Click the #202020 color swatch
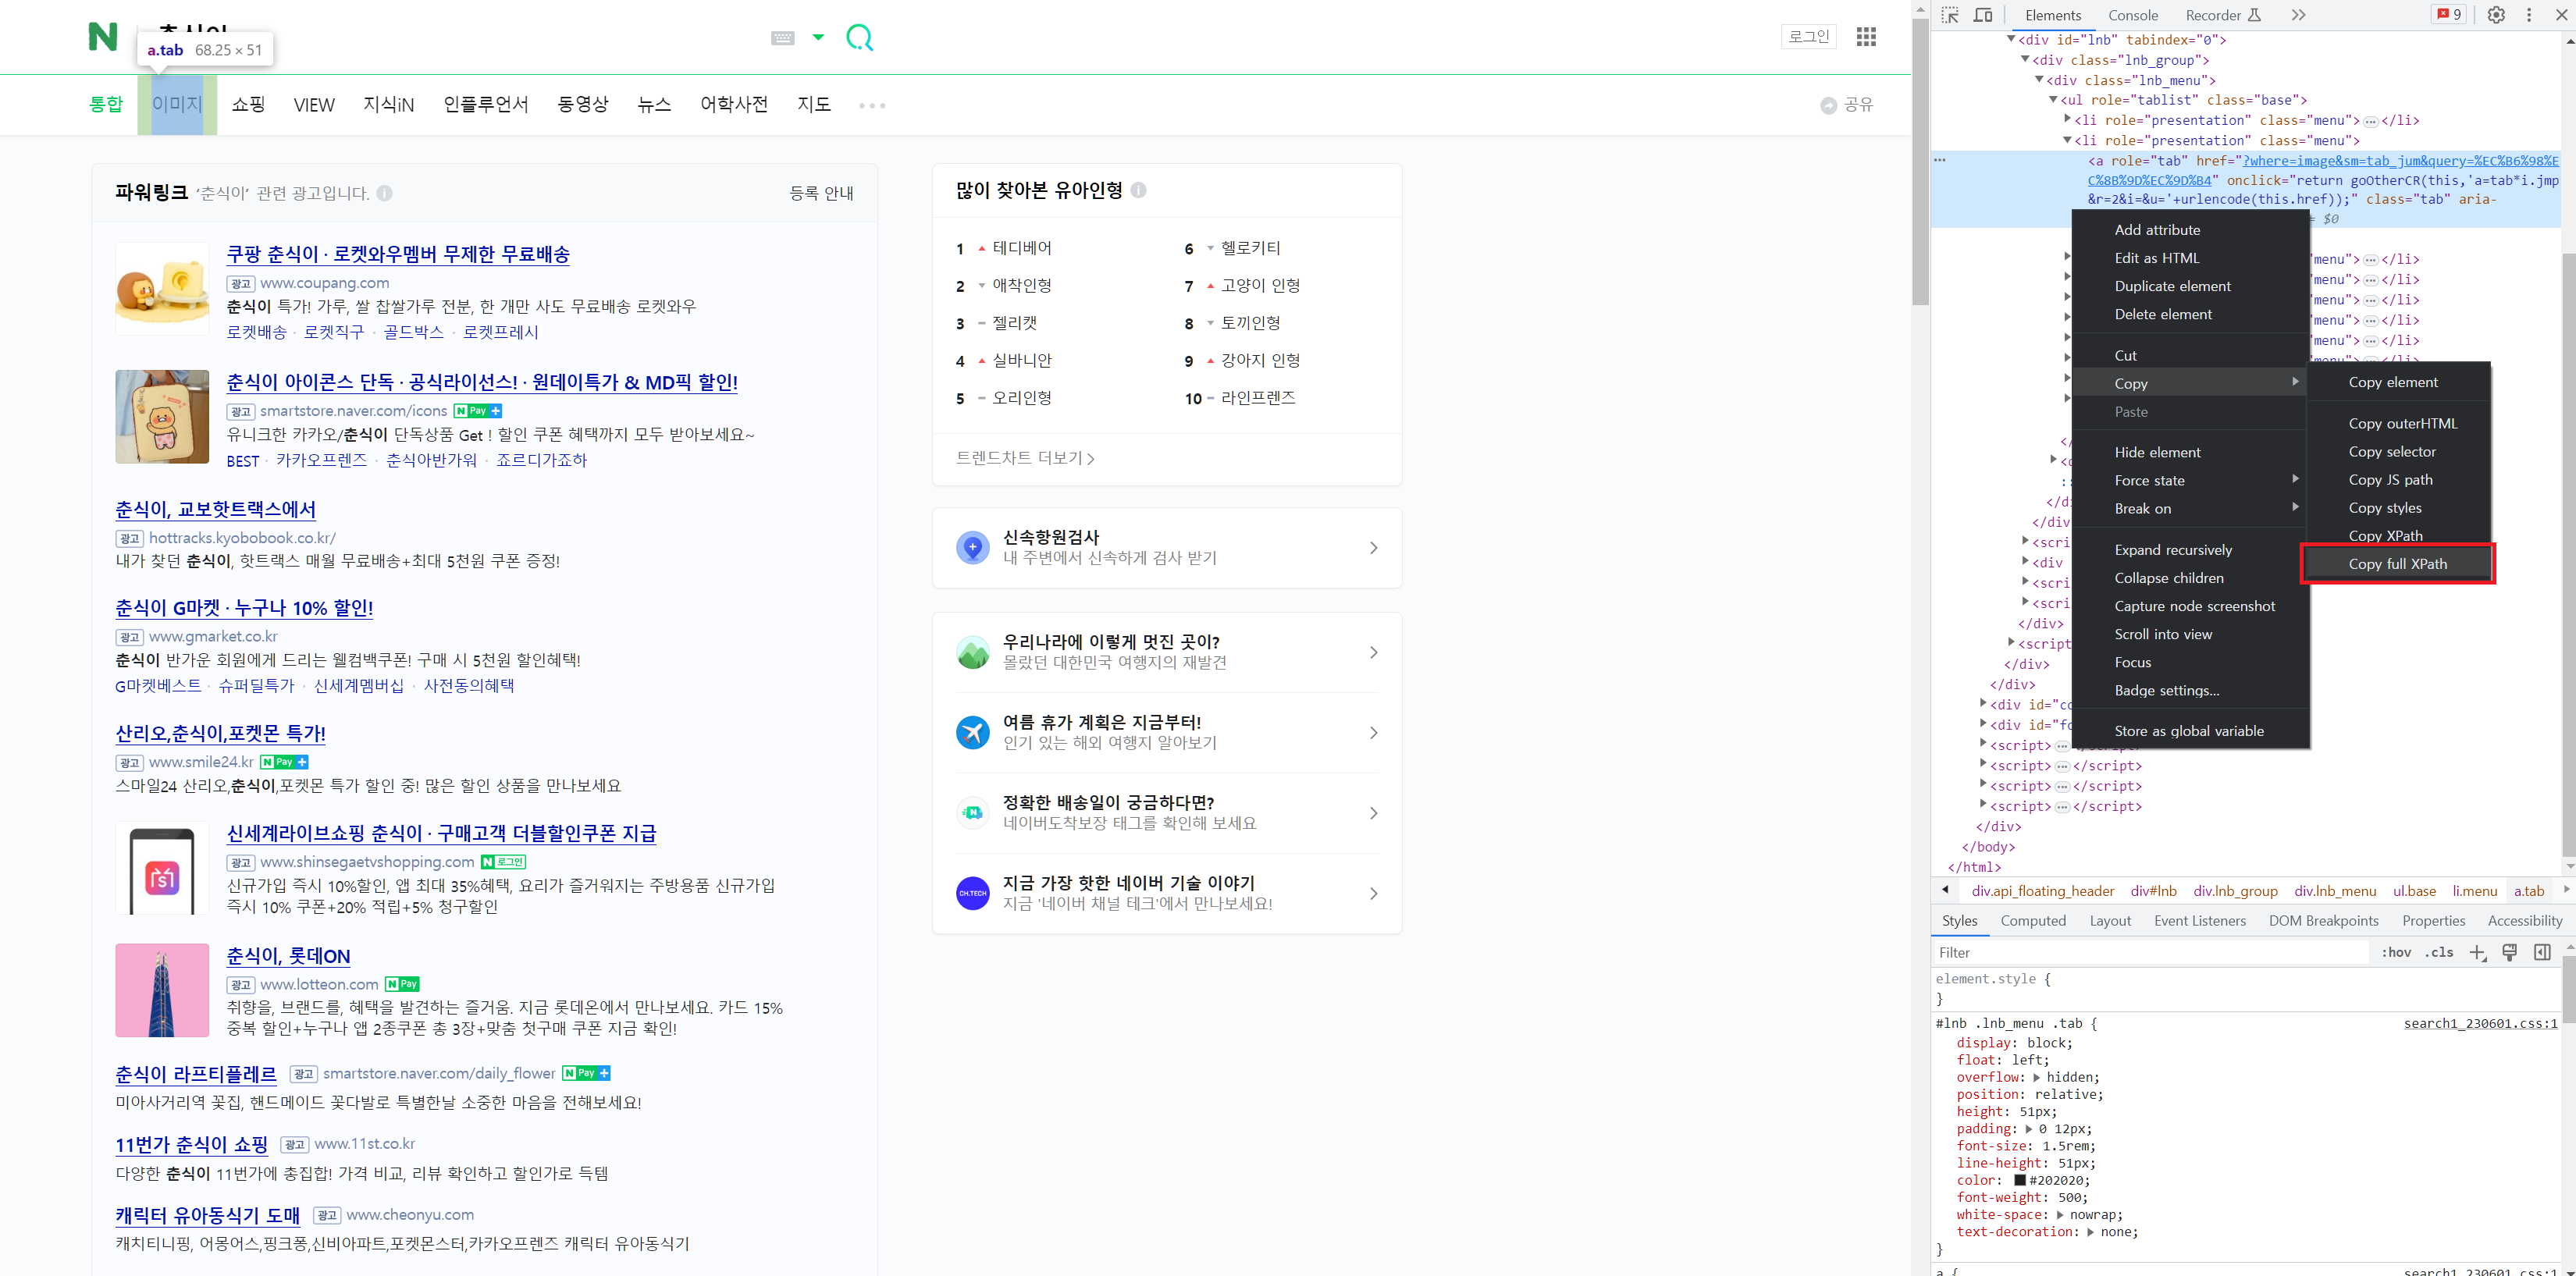 [x=2020, y=1180]
